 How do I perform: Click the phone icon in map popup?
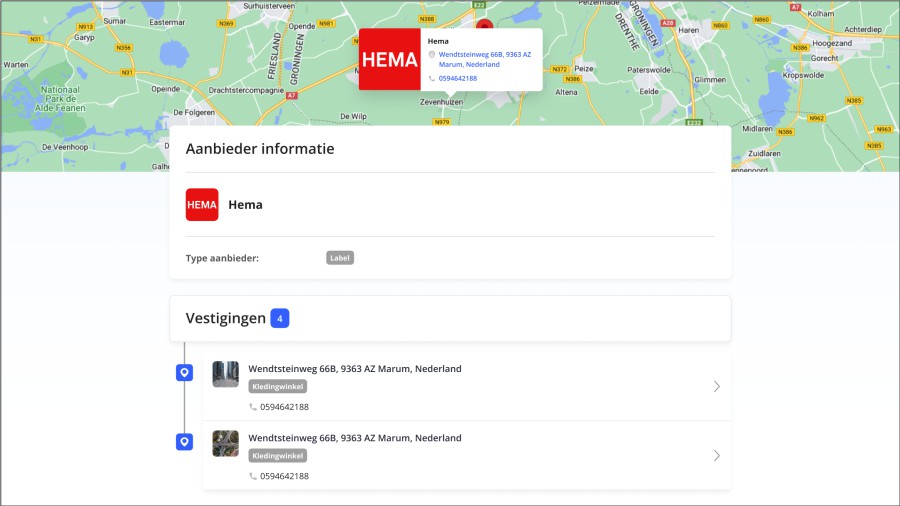click(x=432, y=78)
